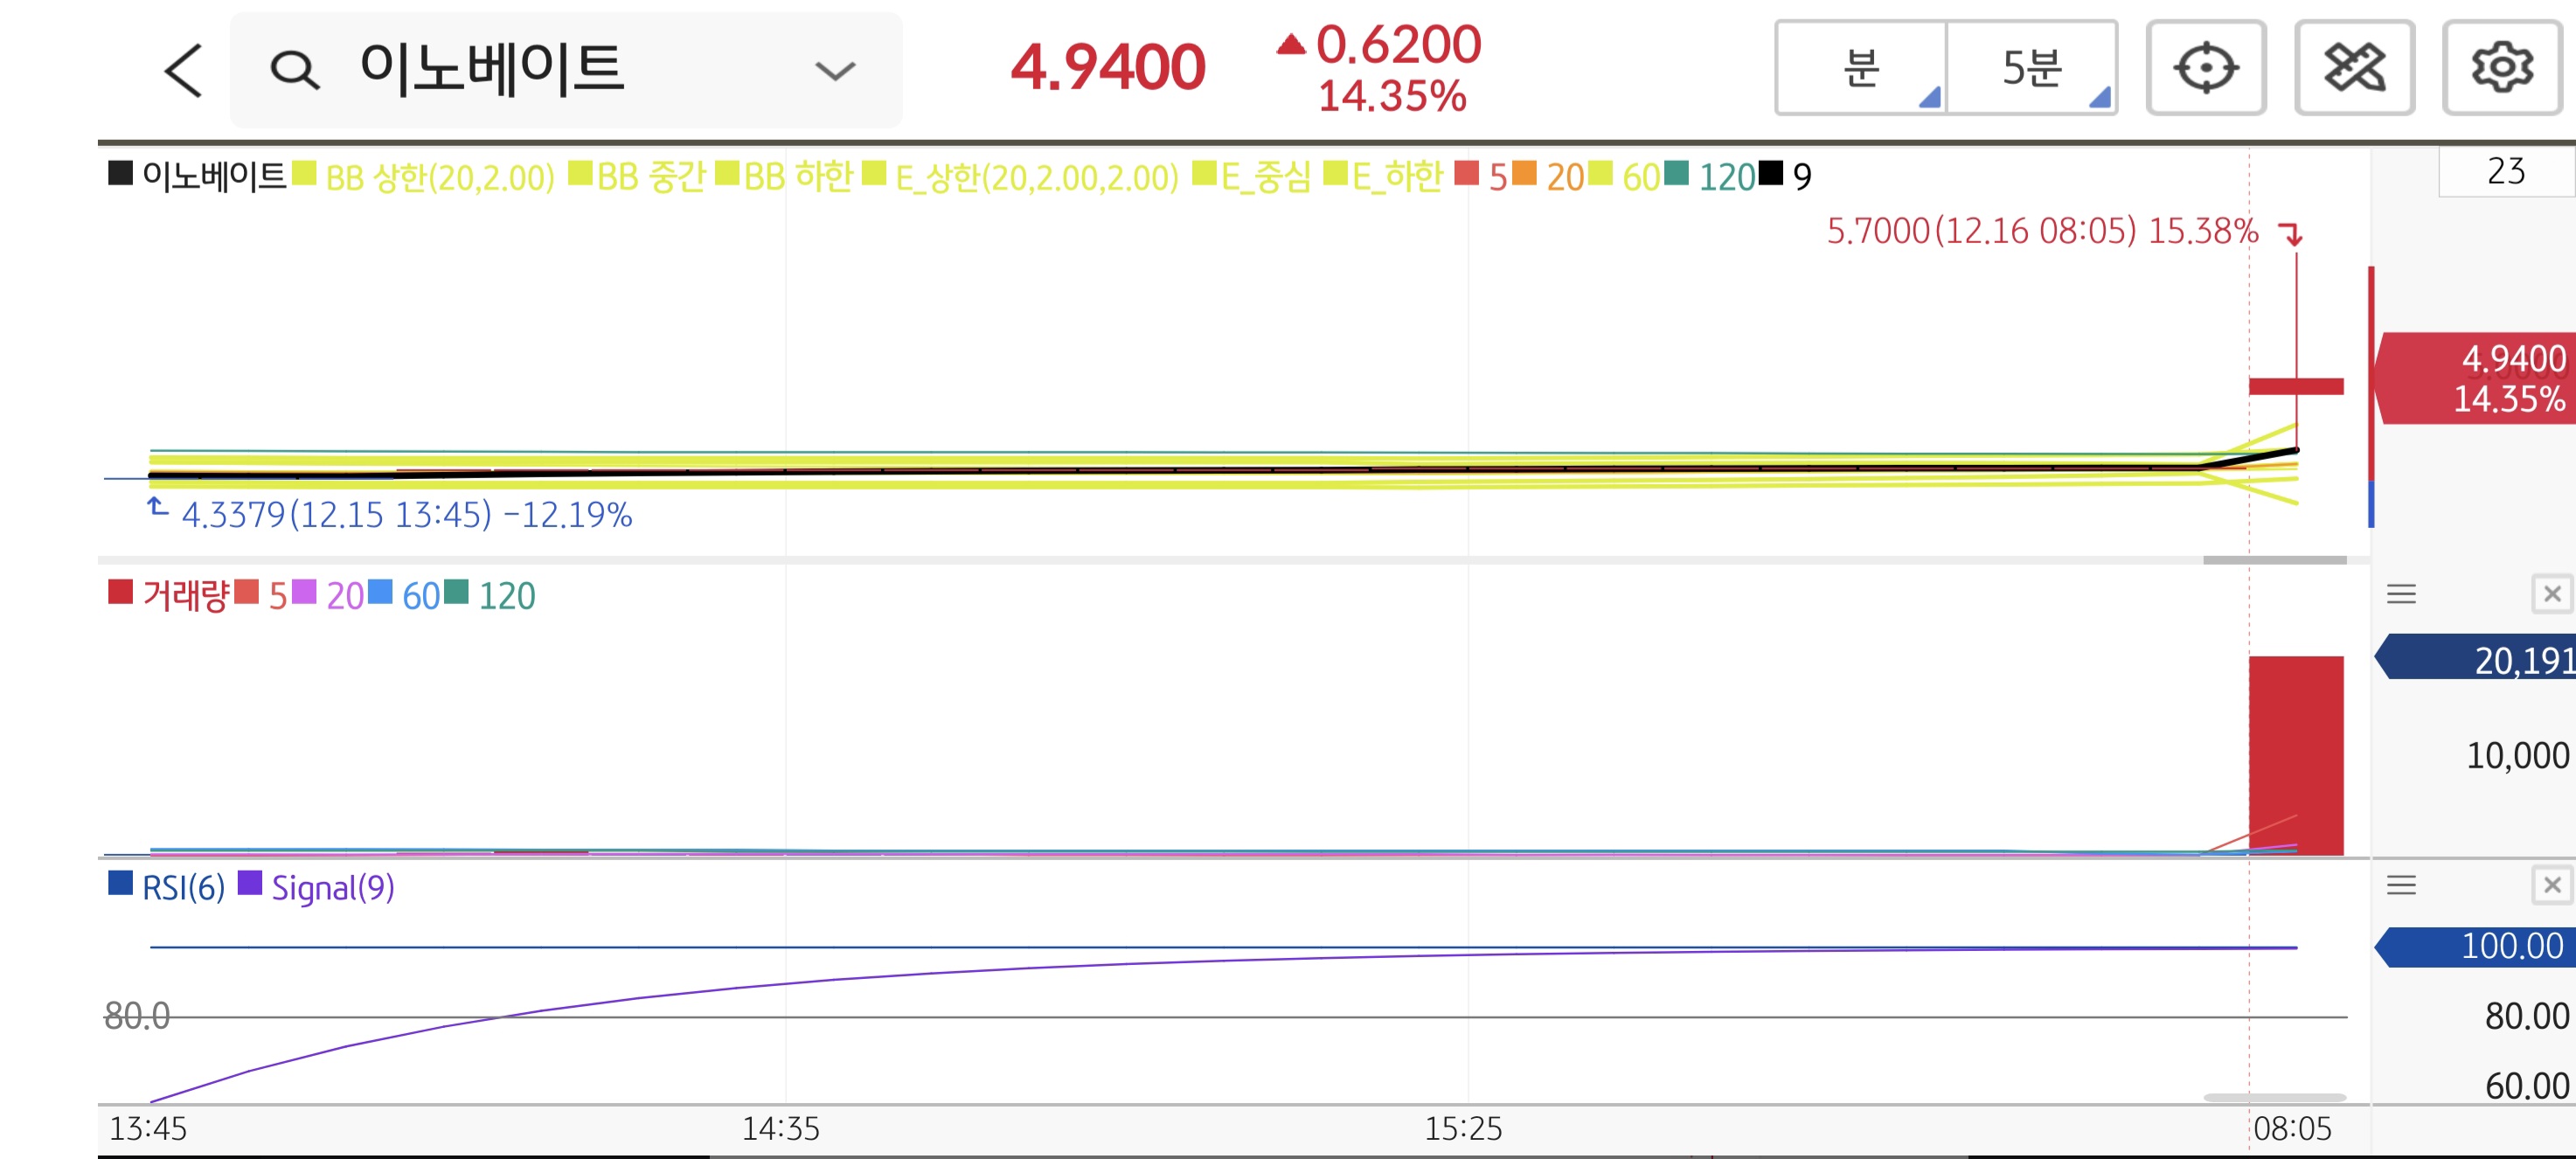Open volume panel menu lines icon
Screen dimensions: 2576x1159
pyautogui.click(x=2401, y=594)
